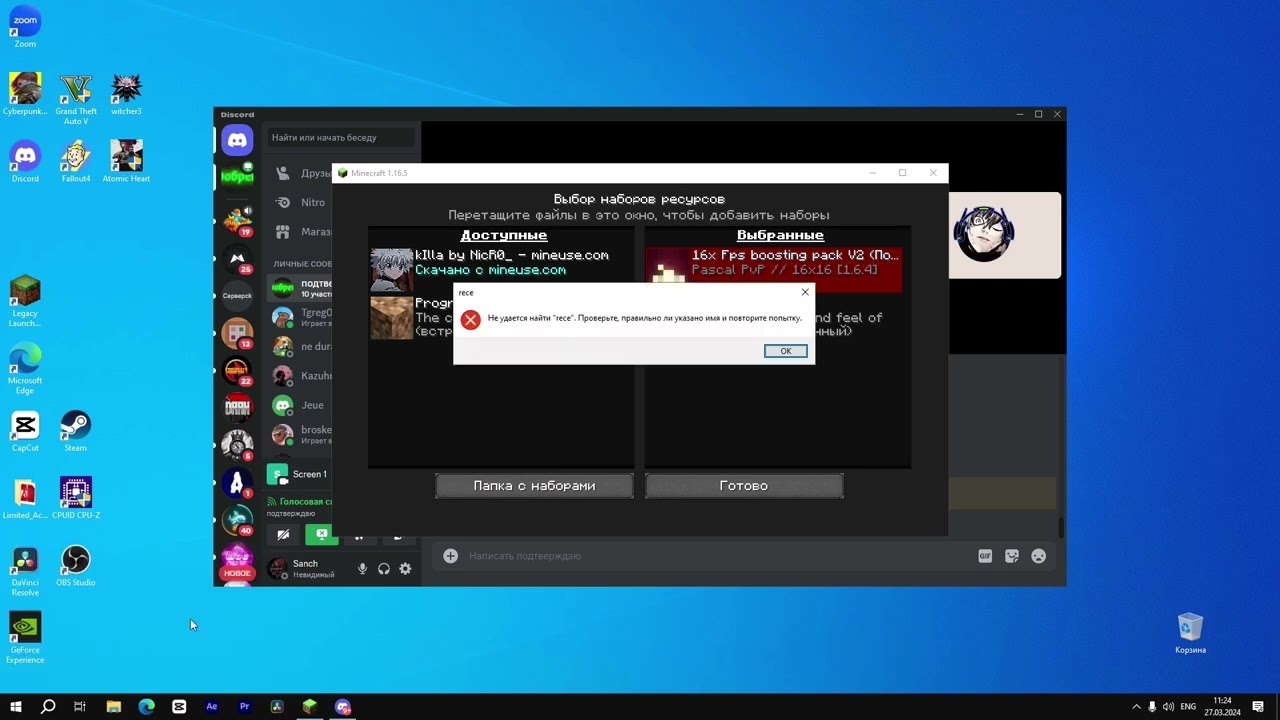The image size is (1280, 720).
Task: Open the Windows Start menu
Action: pyautogui.click(x=15, y=707)
